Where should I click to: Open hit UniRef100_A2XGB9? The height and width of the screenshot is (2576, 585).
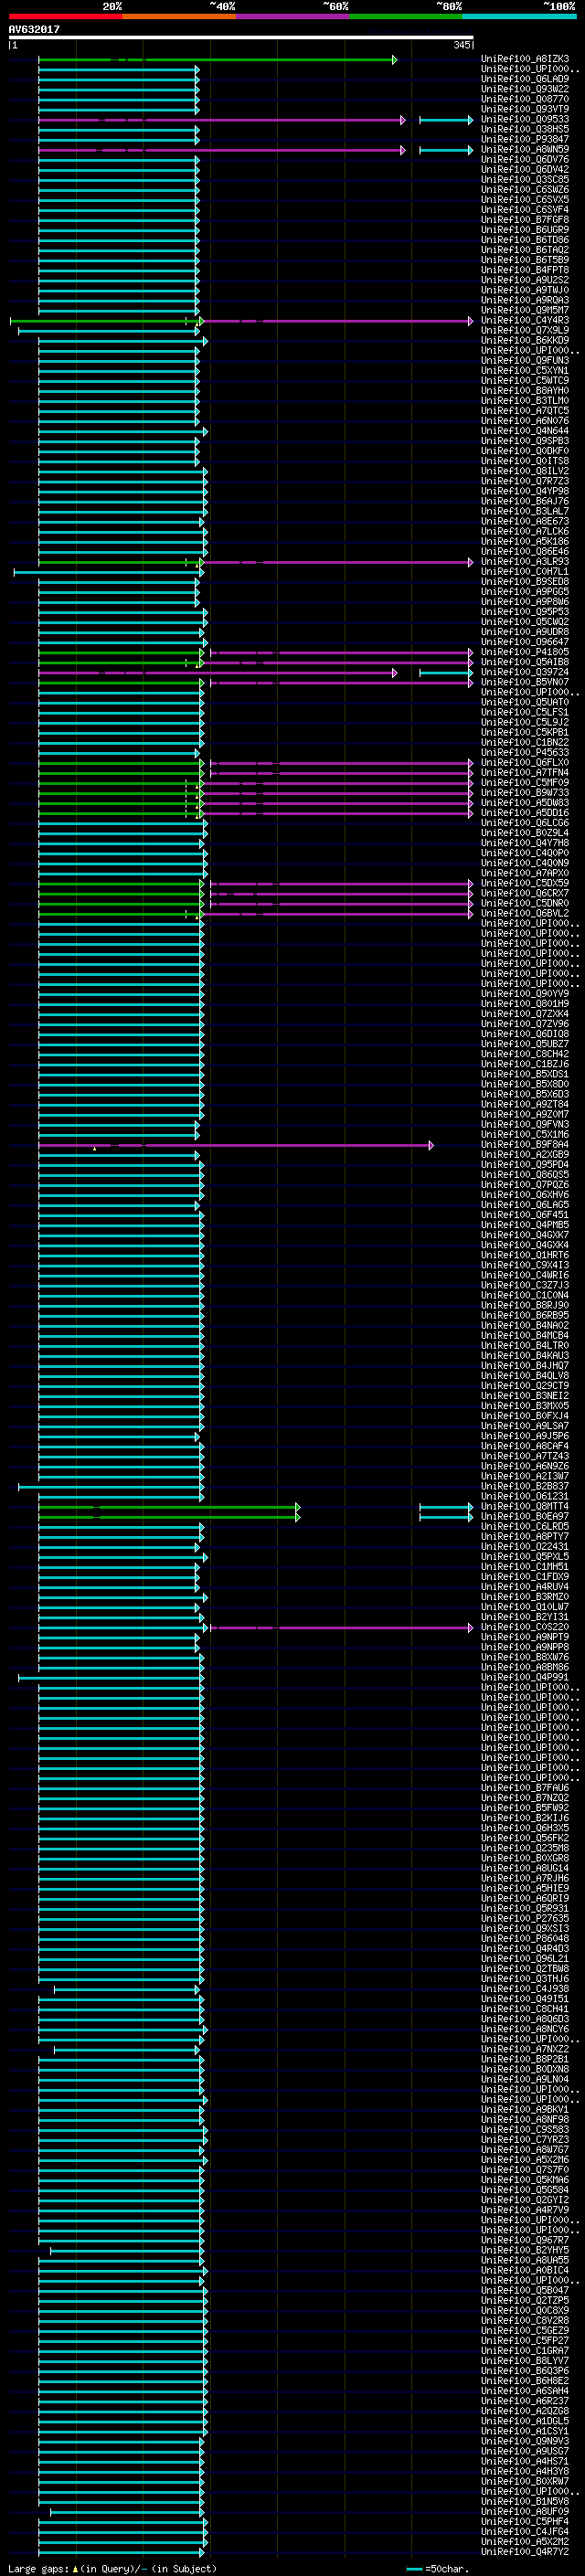click(x=525, y=1154)
